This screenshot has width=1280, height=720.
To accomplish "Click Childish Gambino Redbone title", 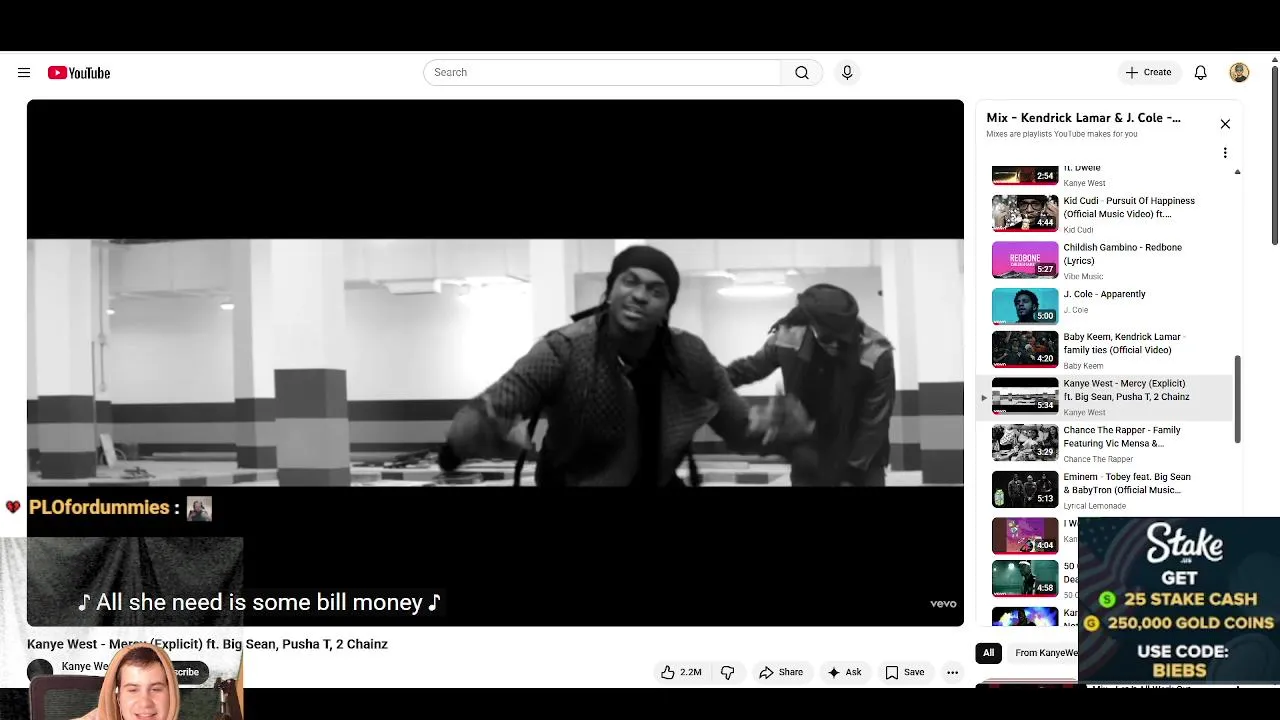I will pos(1122,254).
